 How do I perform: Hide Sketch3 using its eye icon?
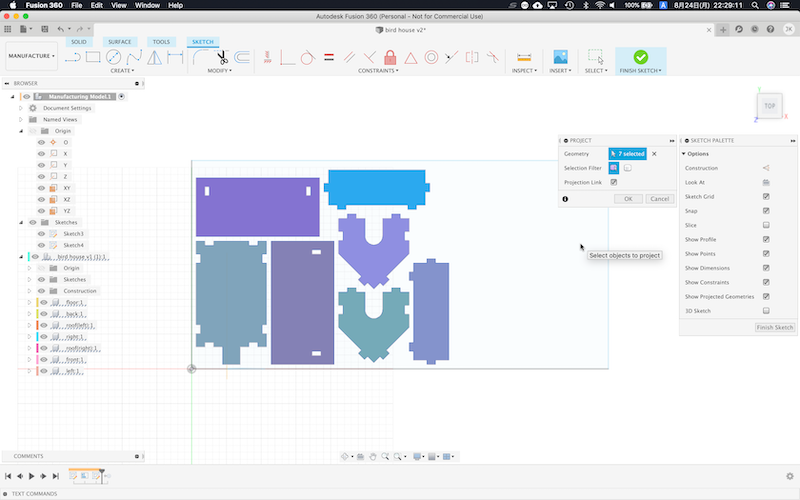41,234
